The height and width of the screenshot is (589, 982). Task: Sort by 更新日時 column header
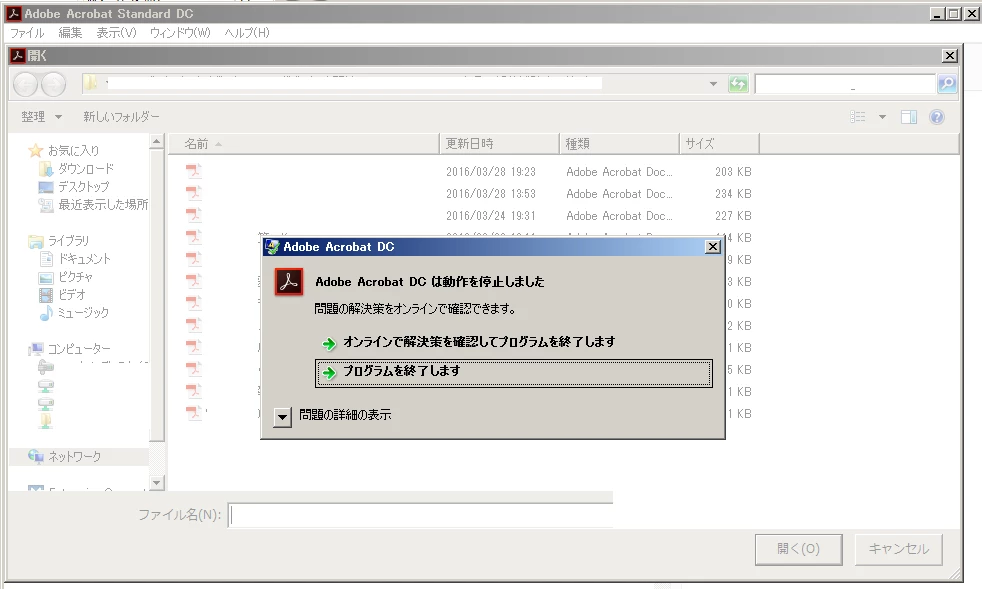499,144
